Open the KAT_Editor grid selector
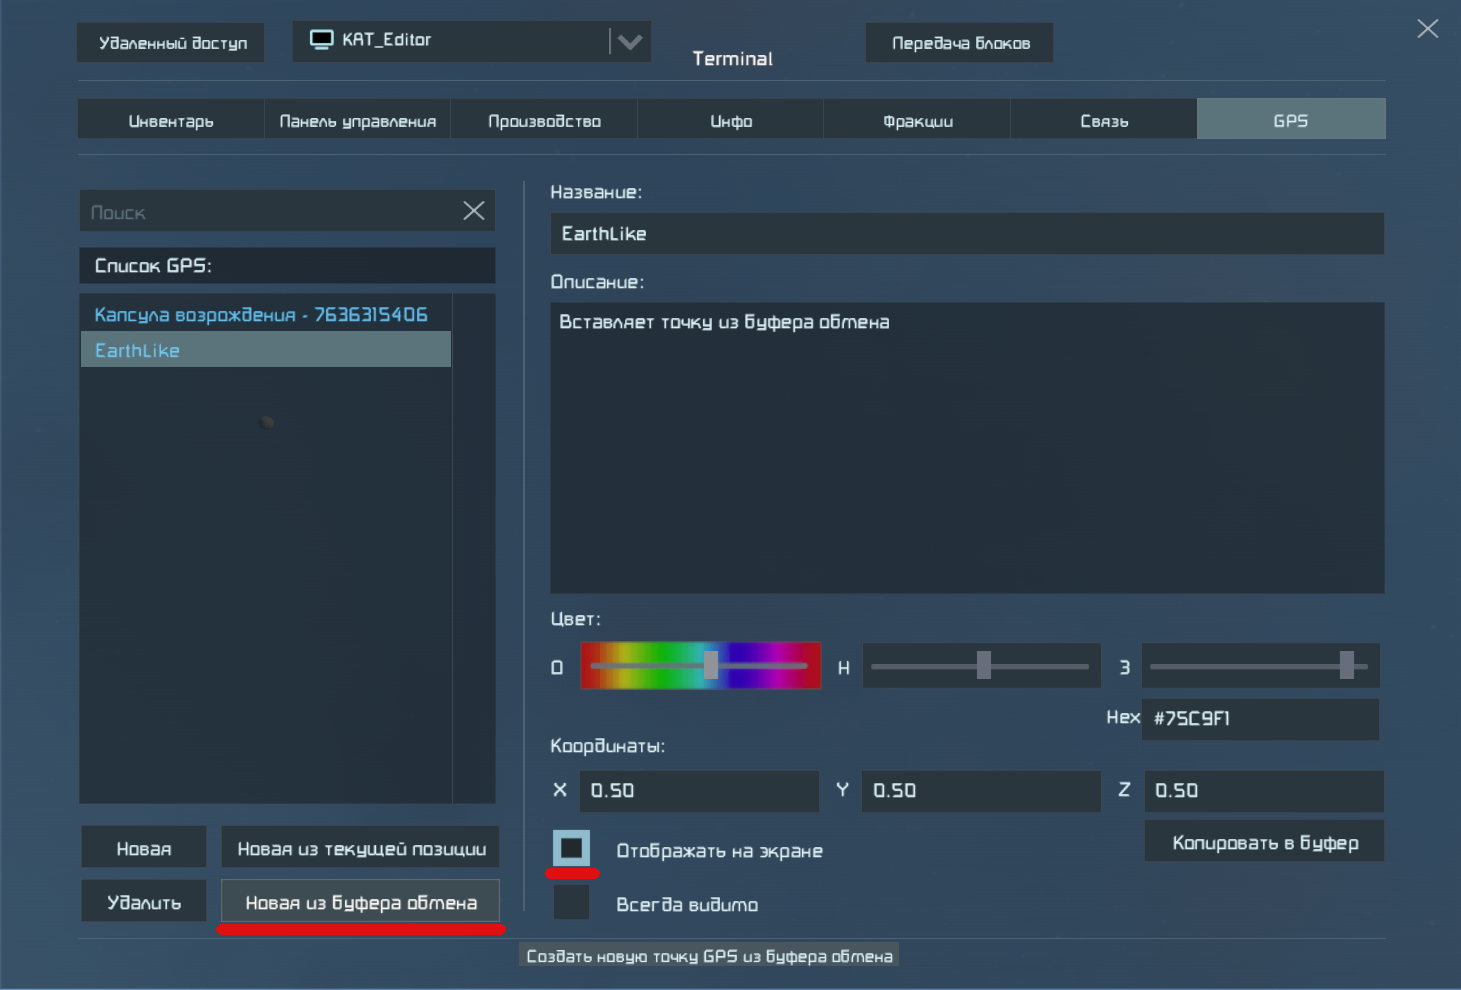This screenshot has width=1461, height=990. click(x=471, y=42)
